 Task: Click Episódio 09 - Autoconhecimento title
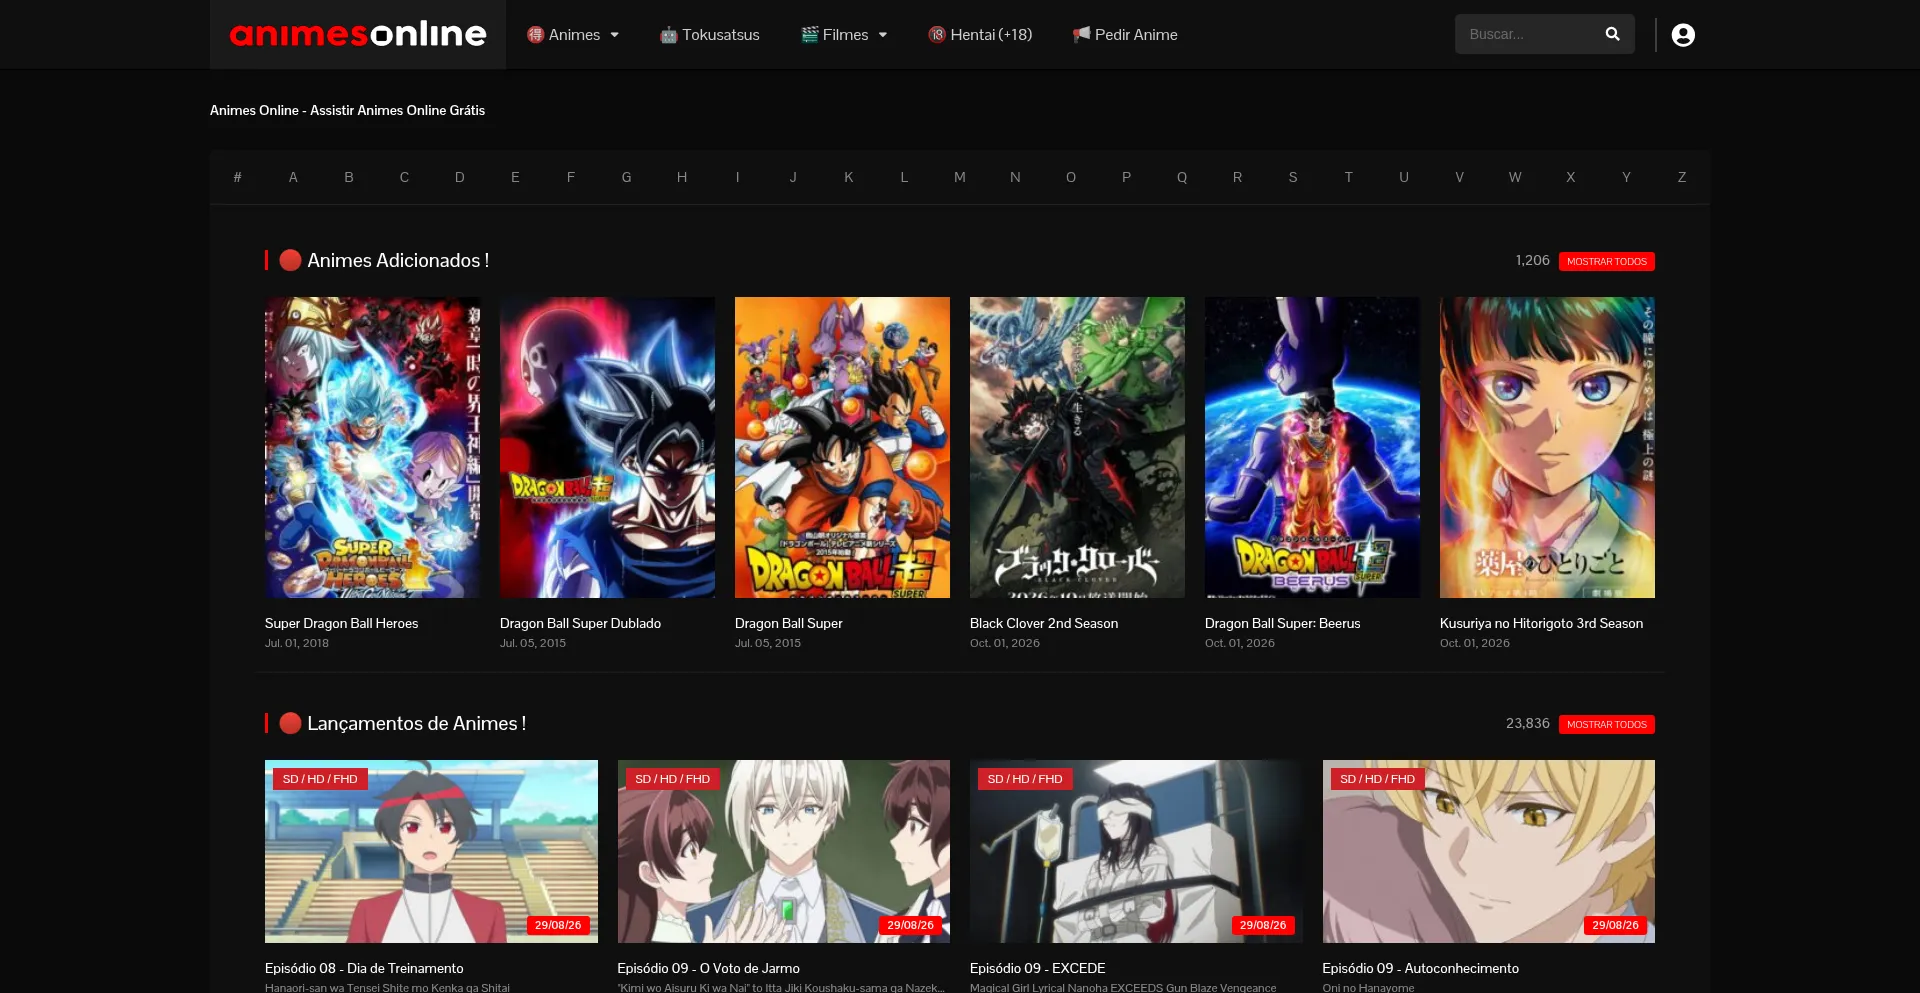pos(1420,968)
